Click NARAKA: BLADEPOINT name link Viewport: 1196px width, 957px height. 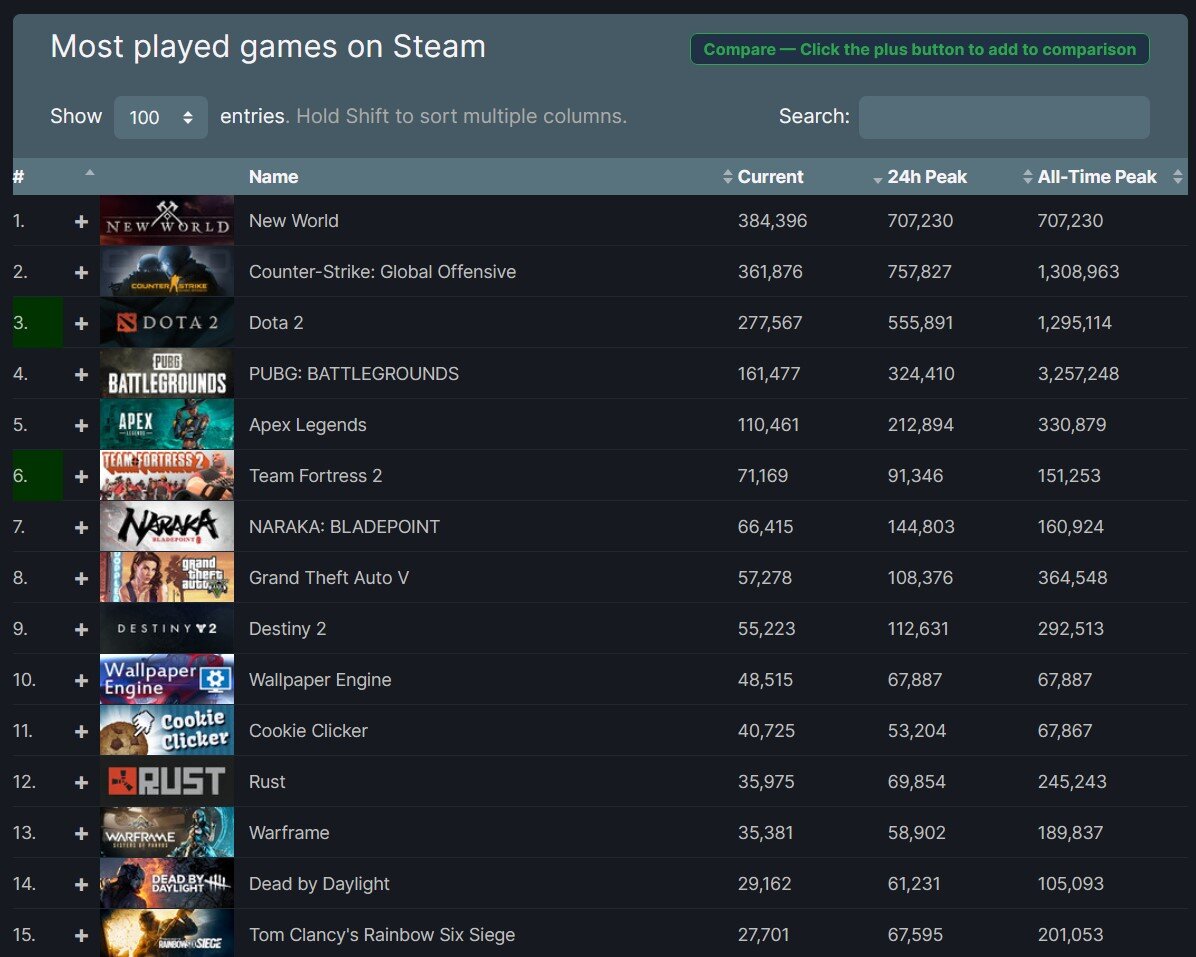344,528
